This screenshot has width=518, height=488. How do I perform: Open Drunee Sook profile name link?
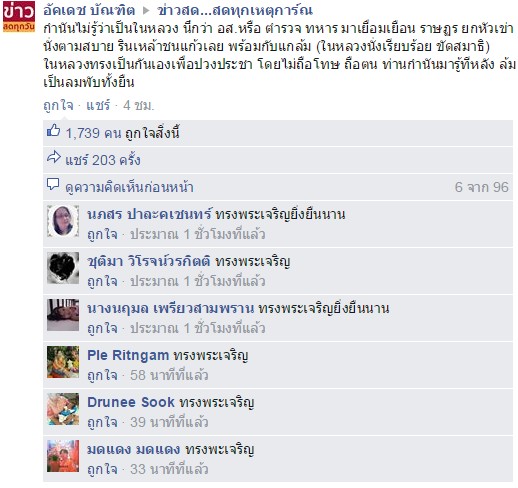click(131, 402)
